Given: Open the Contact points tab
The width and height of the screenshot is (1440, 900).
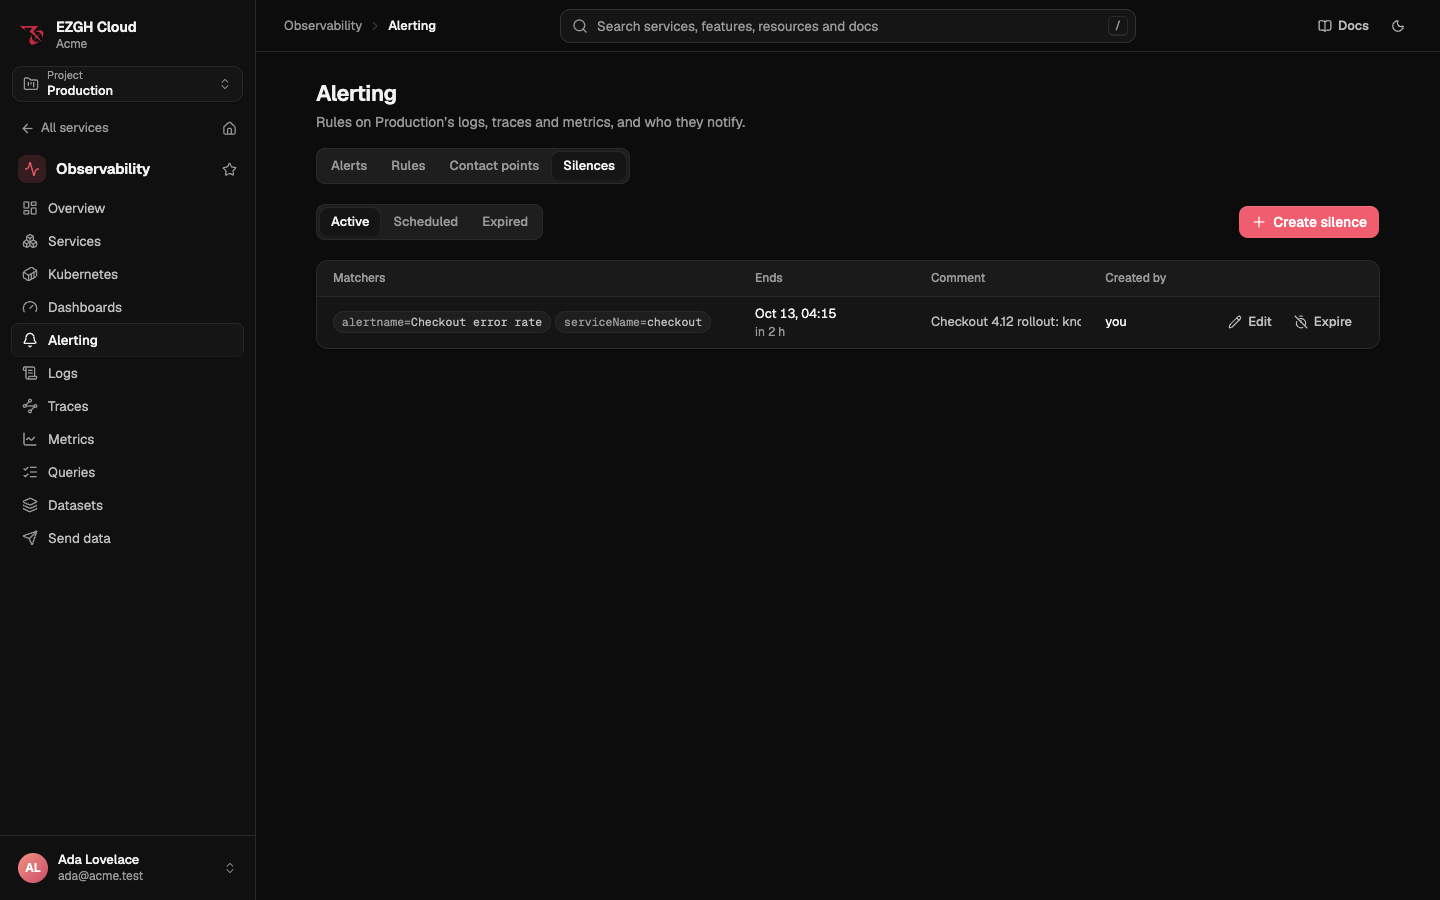Looking at the screenshot, I should point(494,166).
